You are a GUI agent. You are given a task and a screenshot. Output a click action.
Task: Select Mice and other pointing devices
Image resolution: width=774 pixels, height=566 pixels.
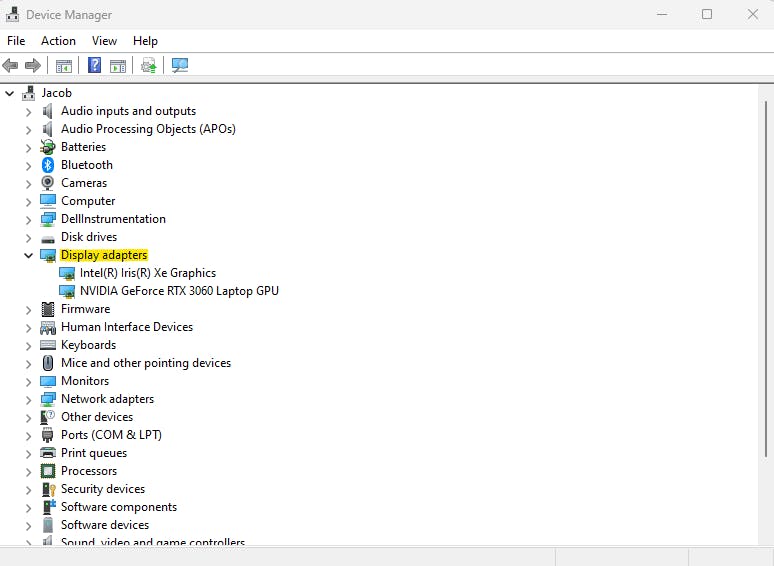(x=146, y=363)
